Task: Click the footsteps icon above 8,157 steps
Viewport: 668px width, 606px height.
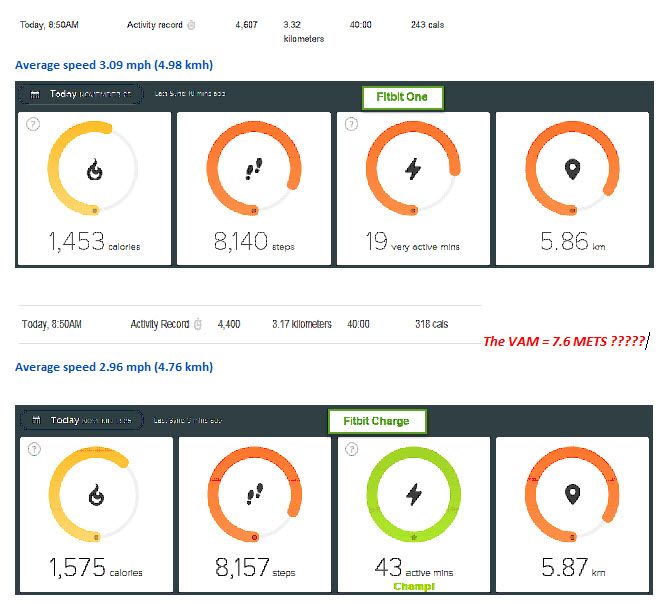Action: coord(255,494)
